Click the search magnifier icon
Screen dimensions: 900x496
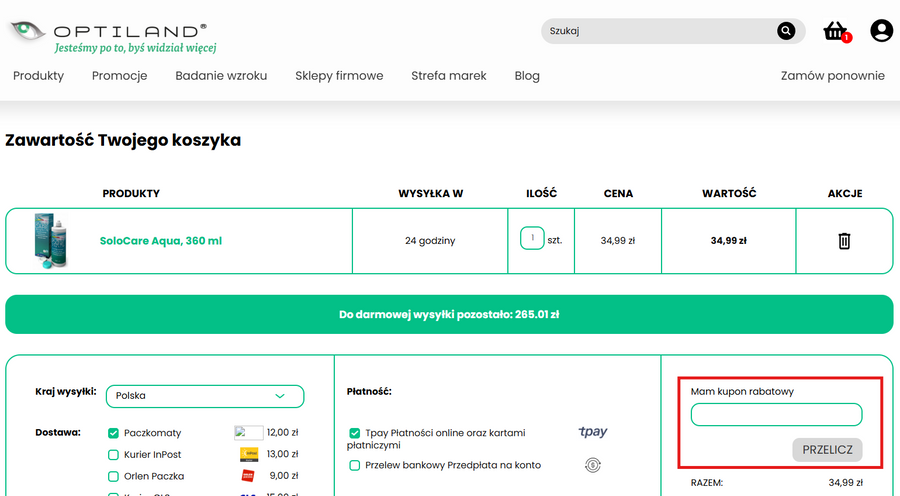point(787,31)
